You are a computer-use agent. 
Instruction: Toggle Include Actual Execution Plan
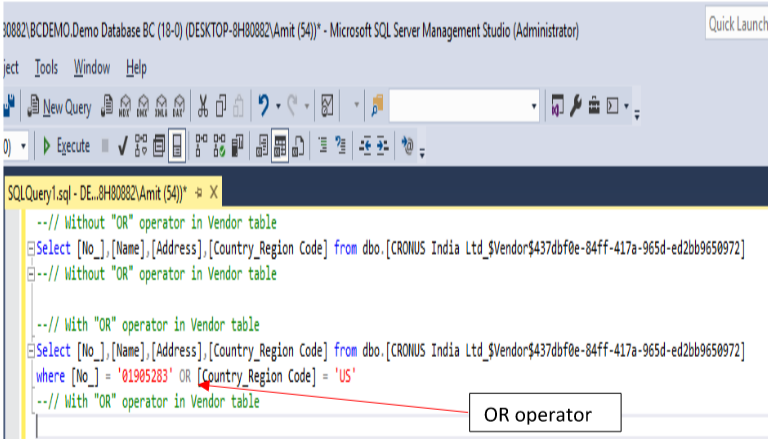(201, 146)
